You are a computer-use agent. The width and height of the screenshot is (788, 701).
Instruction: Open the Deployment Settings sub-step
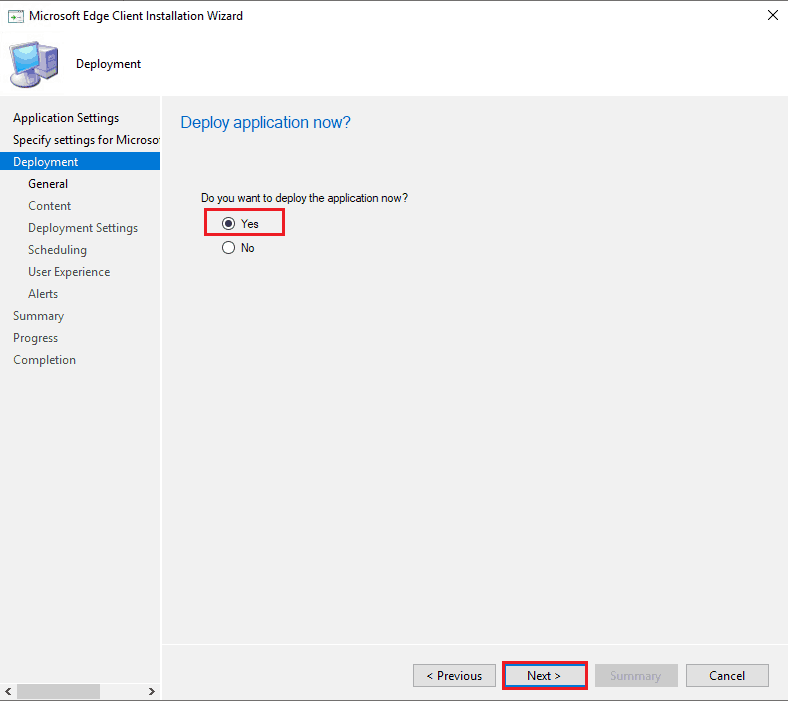pos(83,228)
